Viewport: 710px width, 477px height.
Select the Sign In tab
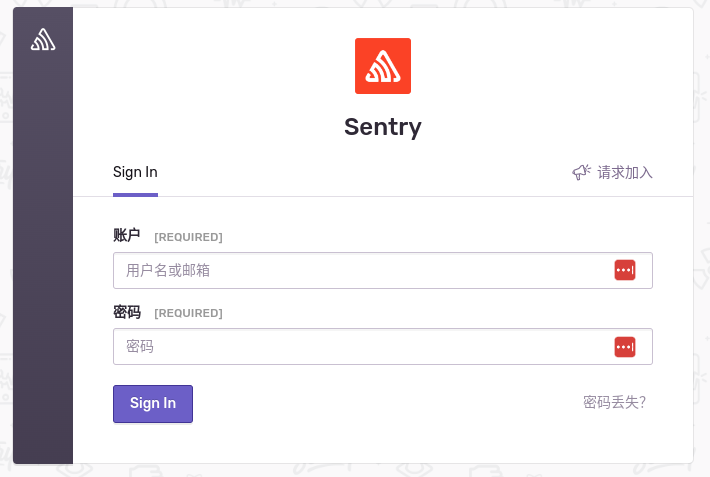tap(135, 172)
